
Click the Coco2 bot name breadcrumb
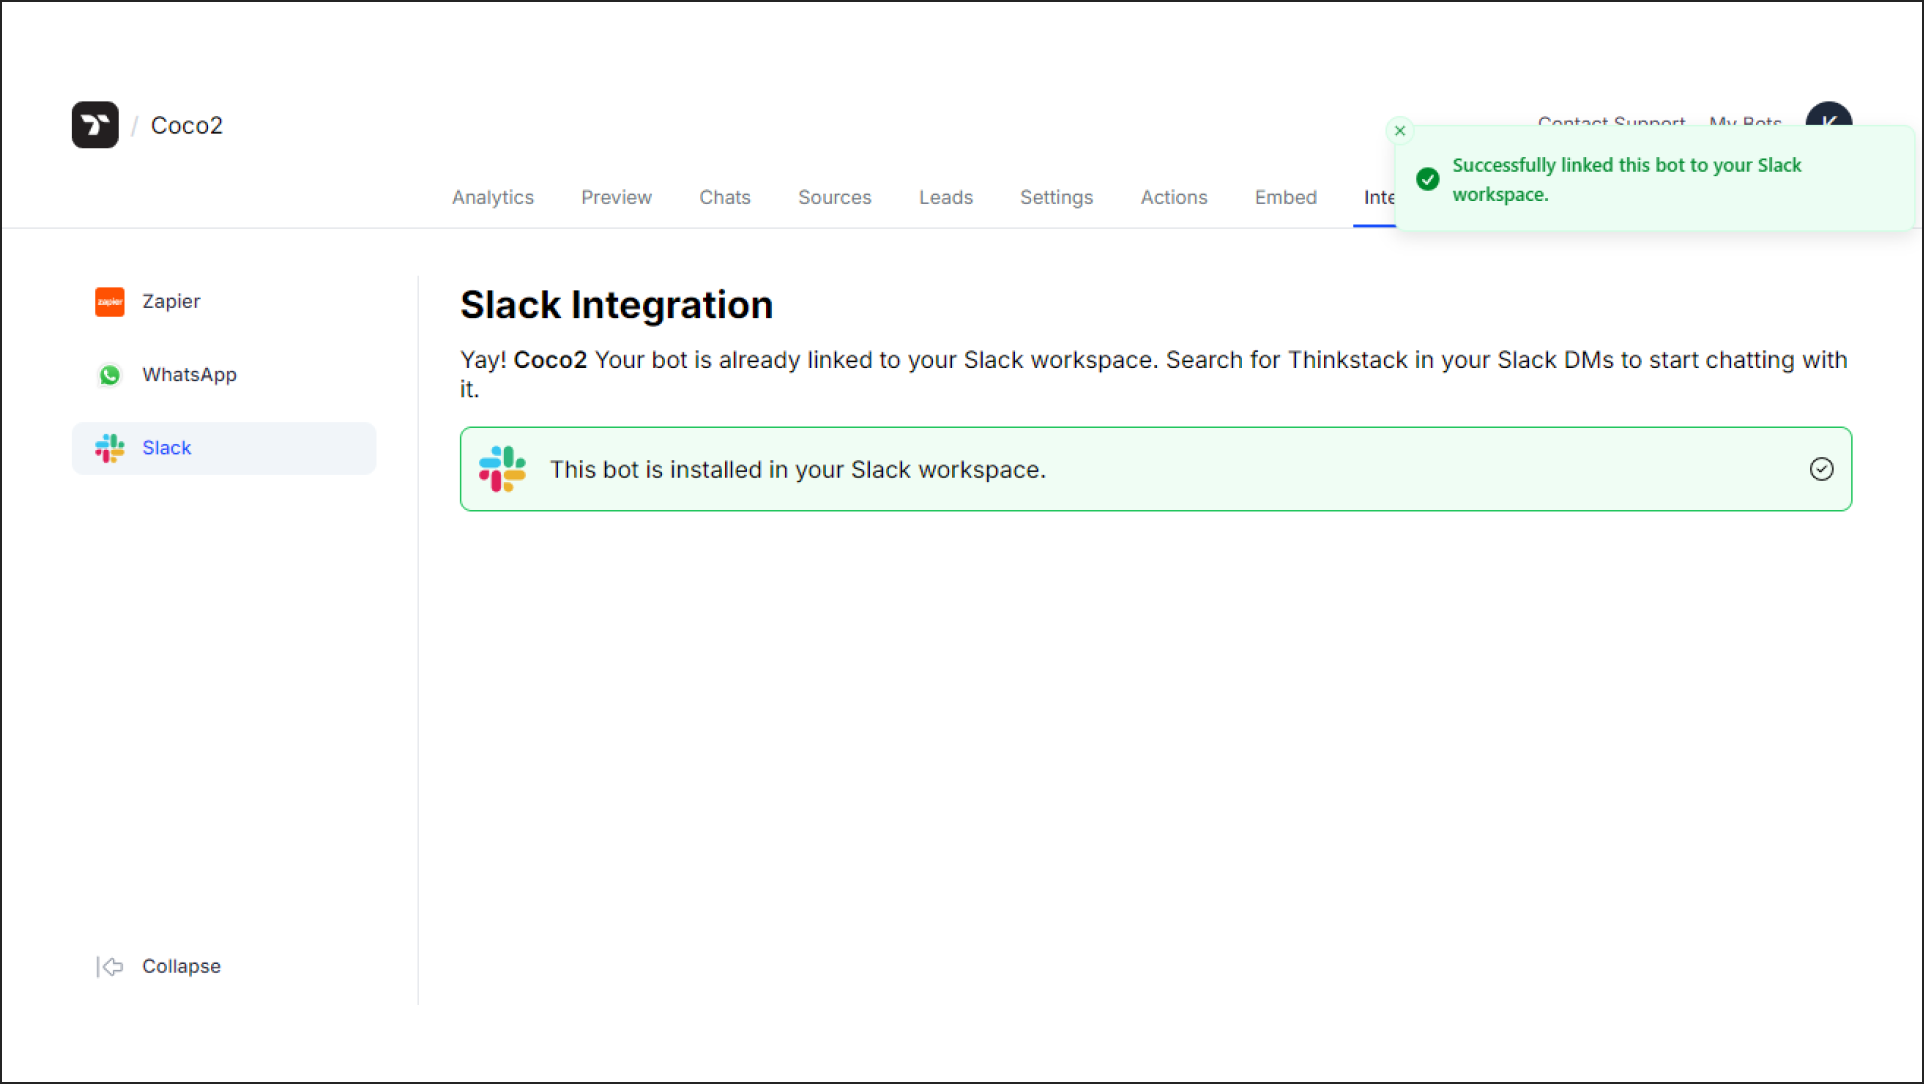tap(187, 125)
